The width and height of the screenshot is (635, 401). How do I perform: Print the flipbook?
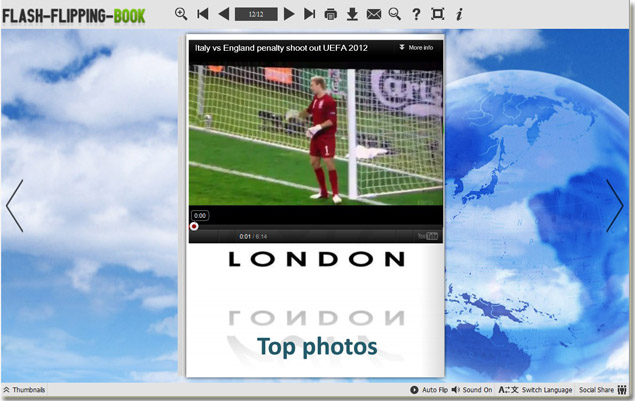click(x=331, y=15)
